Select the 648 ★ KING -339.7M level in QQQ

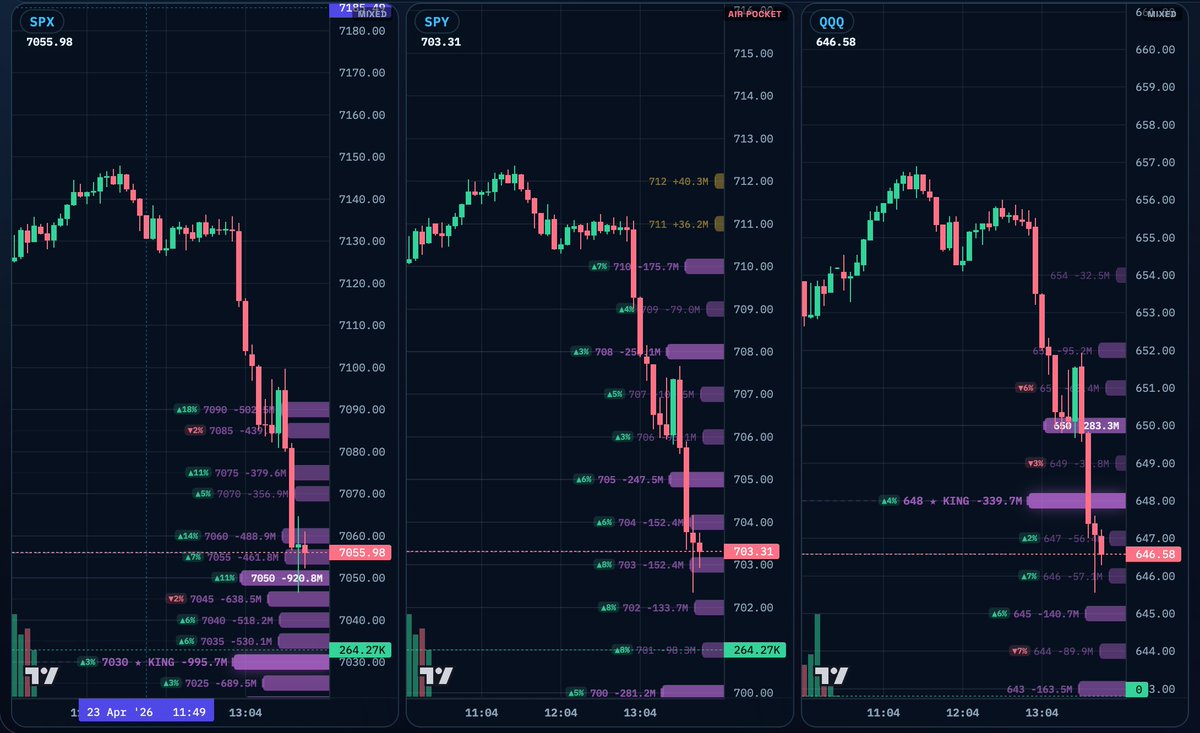(962, 501)
